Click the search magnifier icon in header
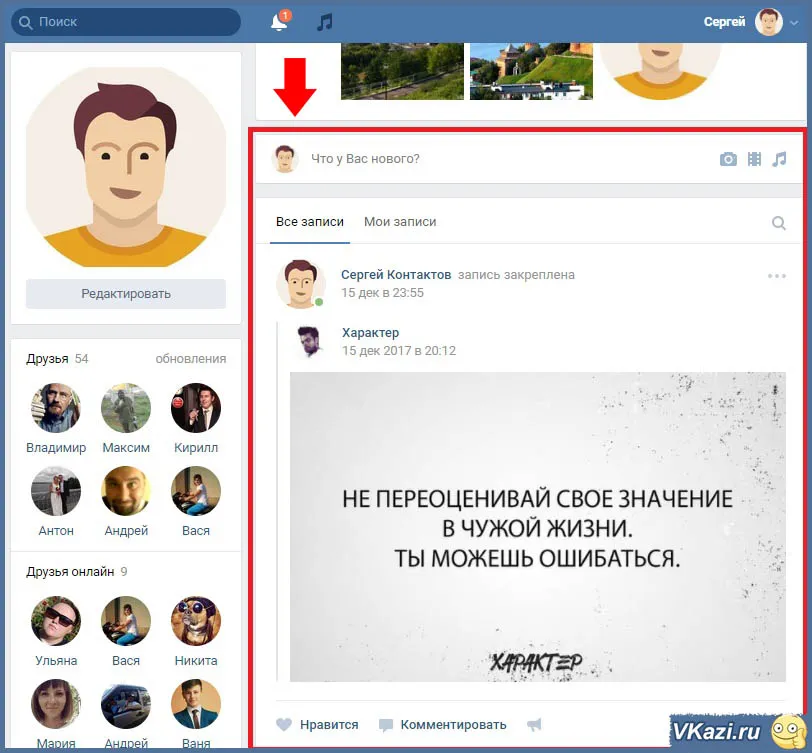This screenshot has width=812, height=753. 25,22
